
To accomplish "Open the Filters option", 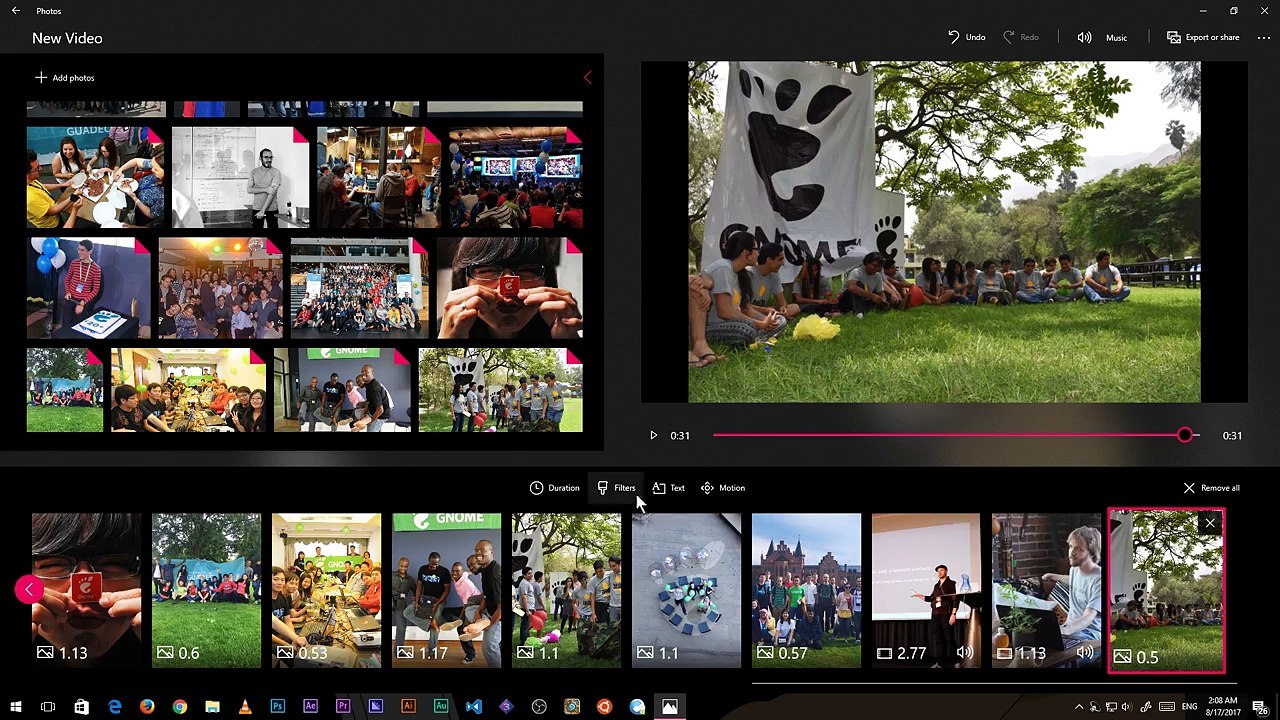I will coord(616,488).
